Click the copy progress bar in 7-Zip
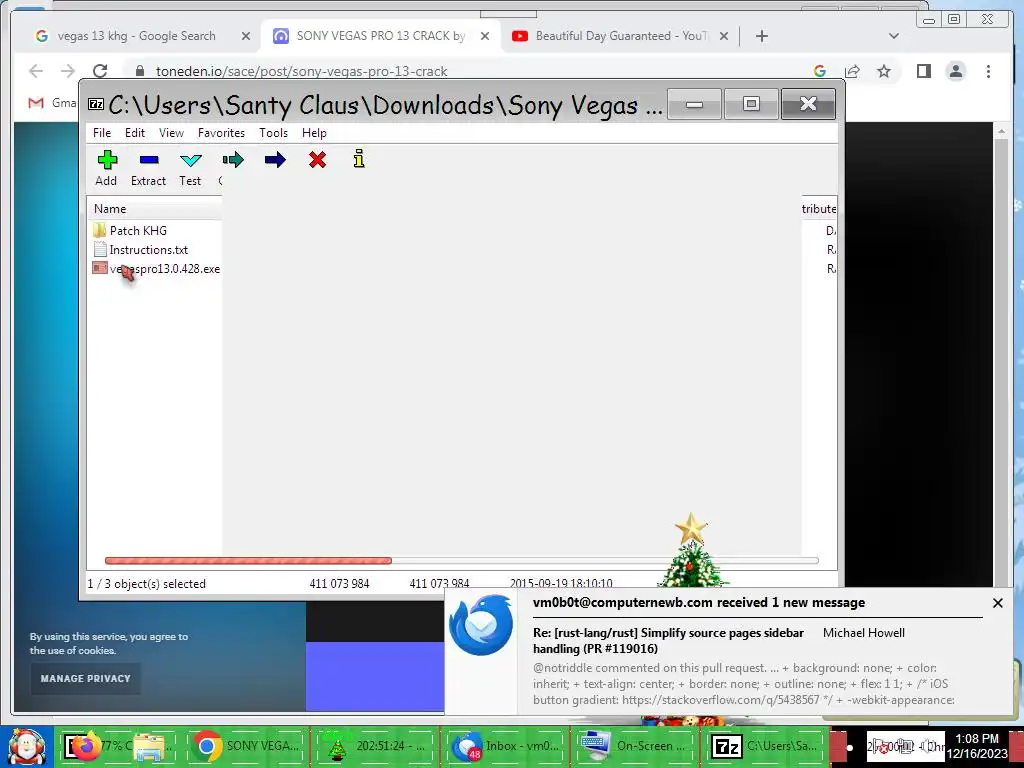This screenshot has height=768, width=1024. click(x=461, y=560)
